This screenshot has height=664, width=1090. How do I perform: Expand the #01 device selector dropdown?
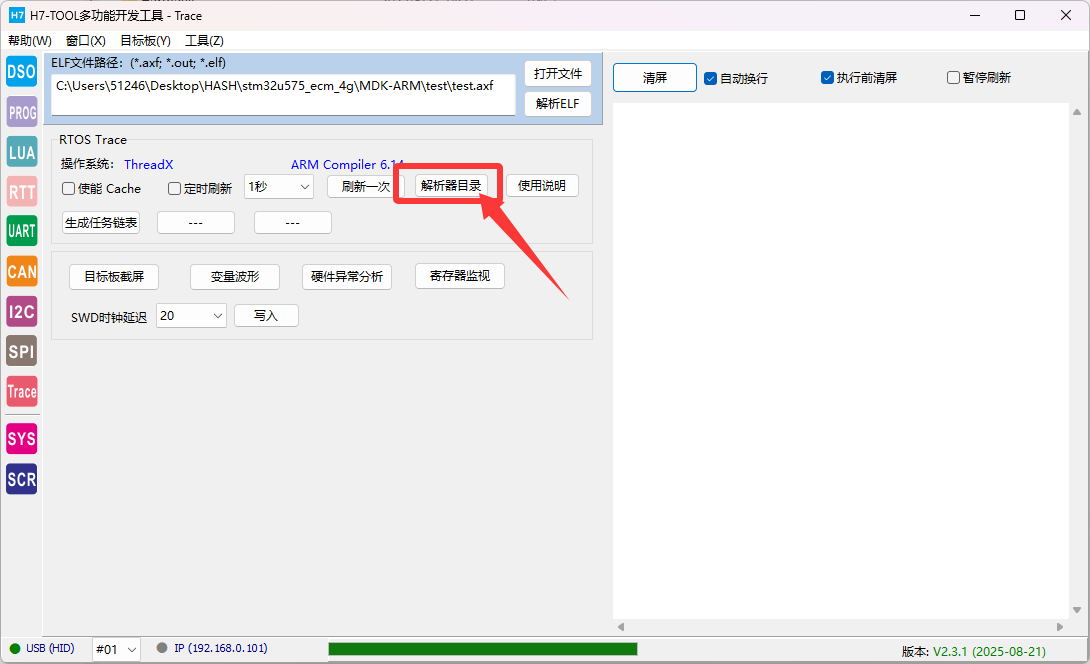tap(116, 649)
